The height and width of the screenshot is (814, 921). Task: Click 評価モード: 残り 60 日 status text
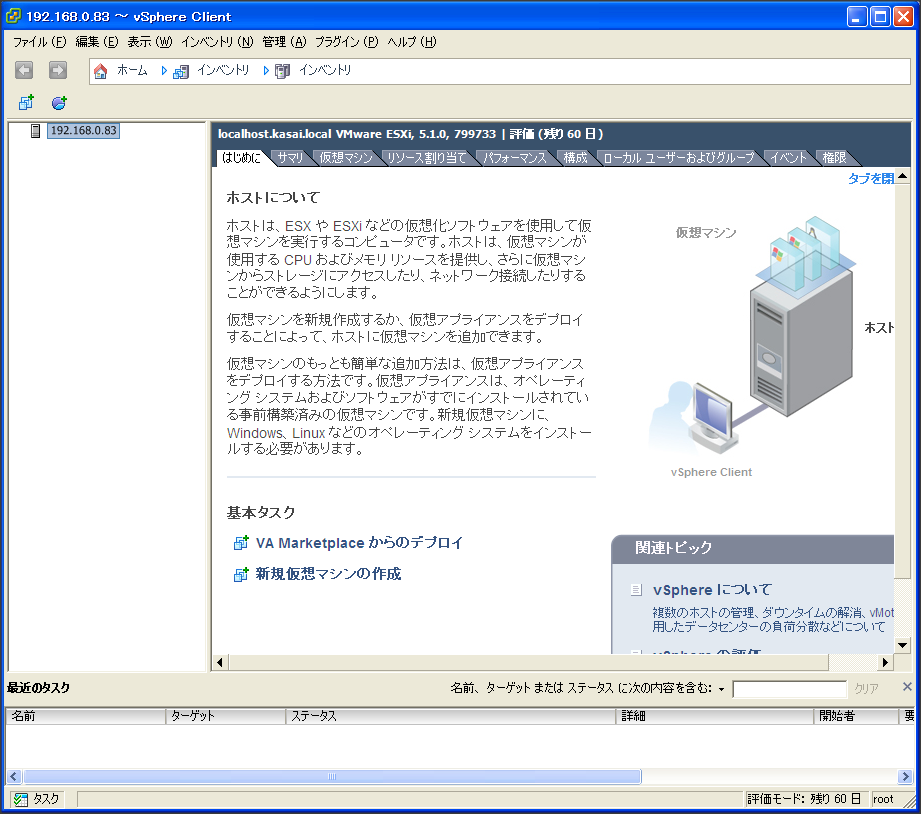pyautogui.click(x=804, y=799)
